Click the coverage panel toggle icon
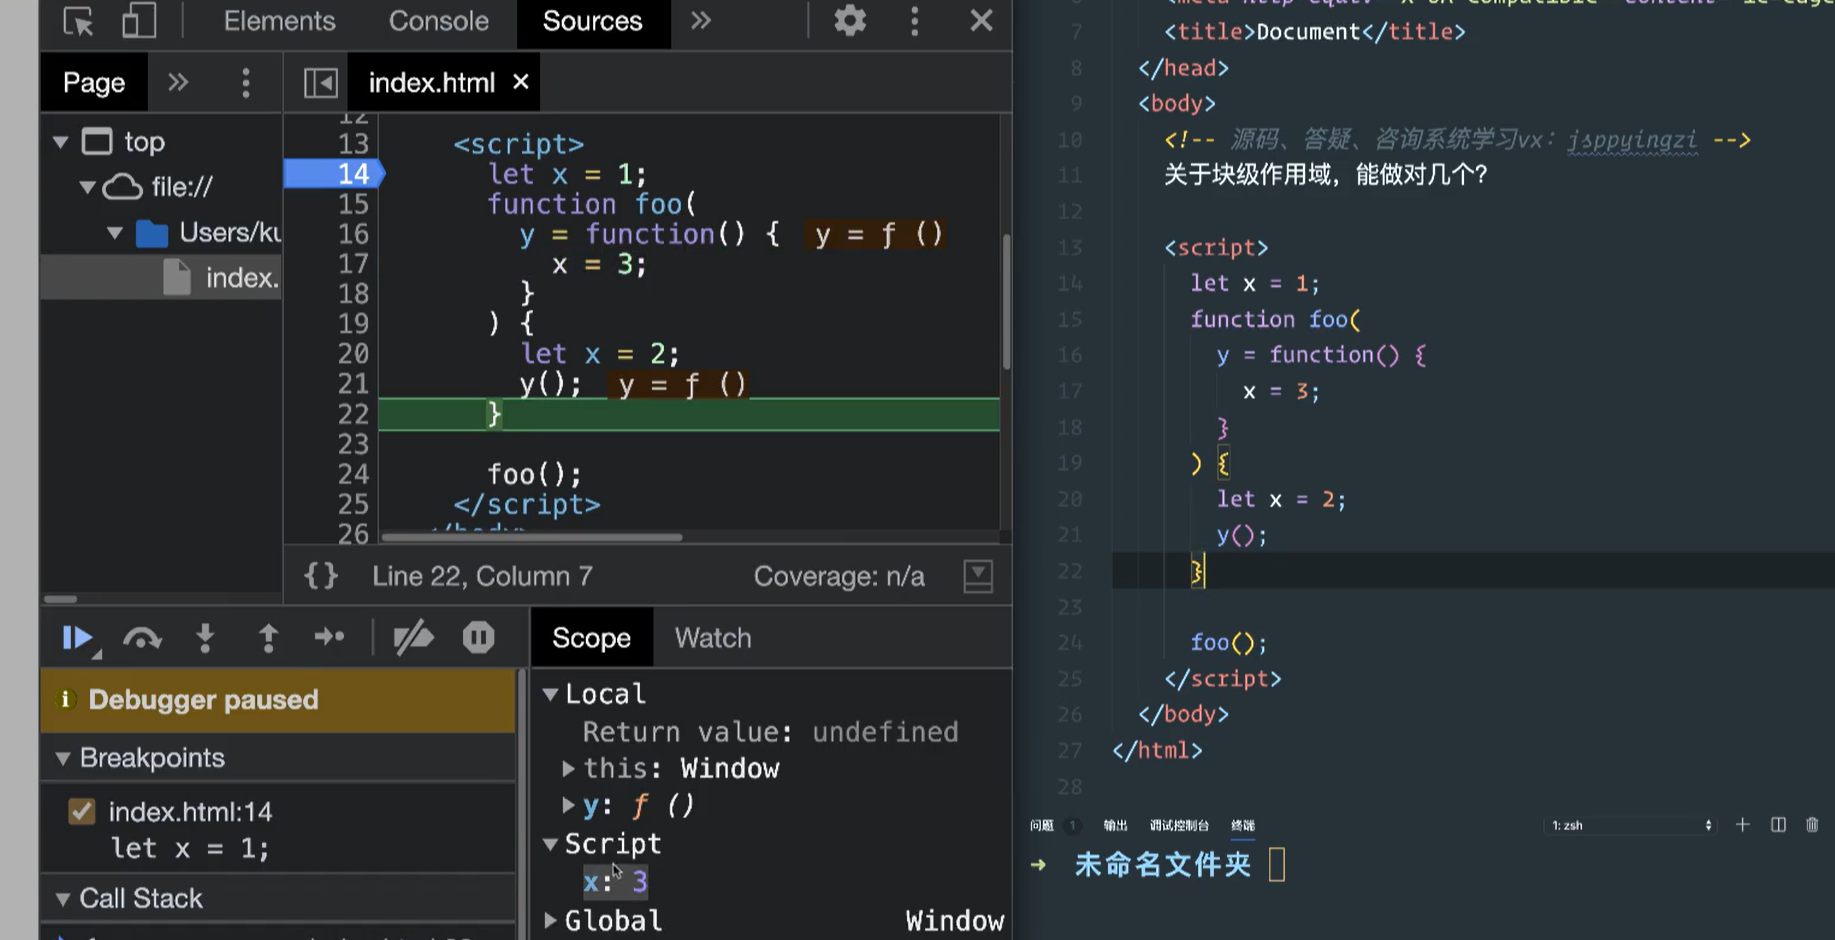 (978, 576)
